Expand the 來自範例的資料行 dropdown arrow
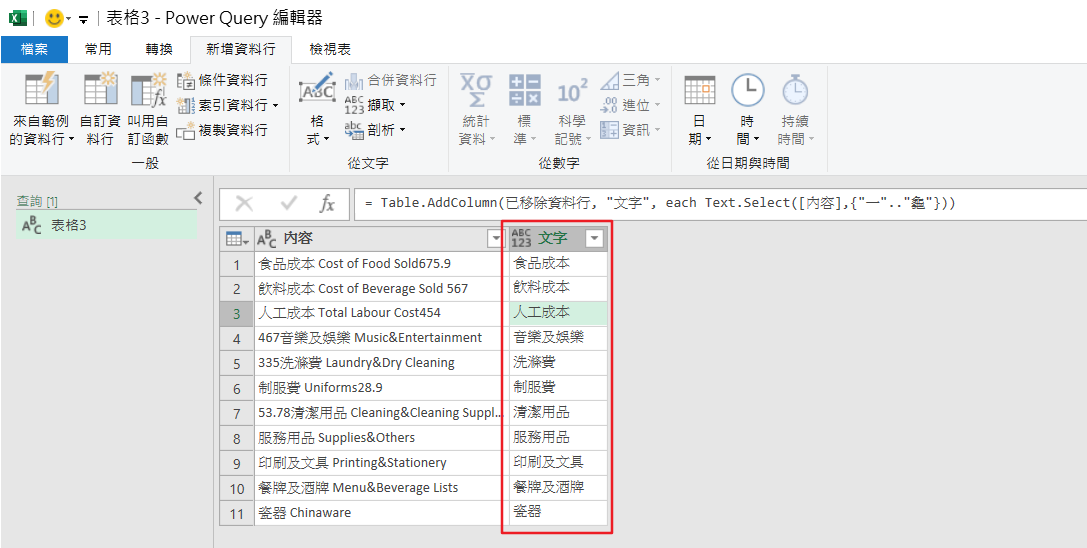Image resolution: width=1087 pixels, height=548 pixels. point(72,139)
